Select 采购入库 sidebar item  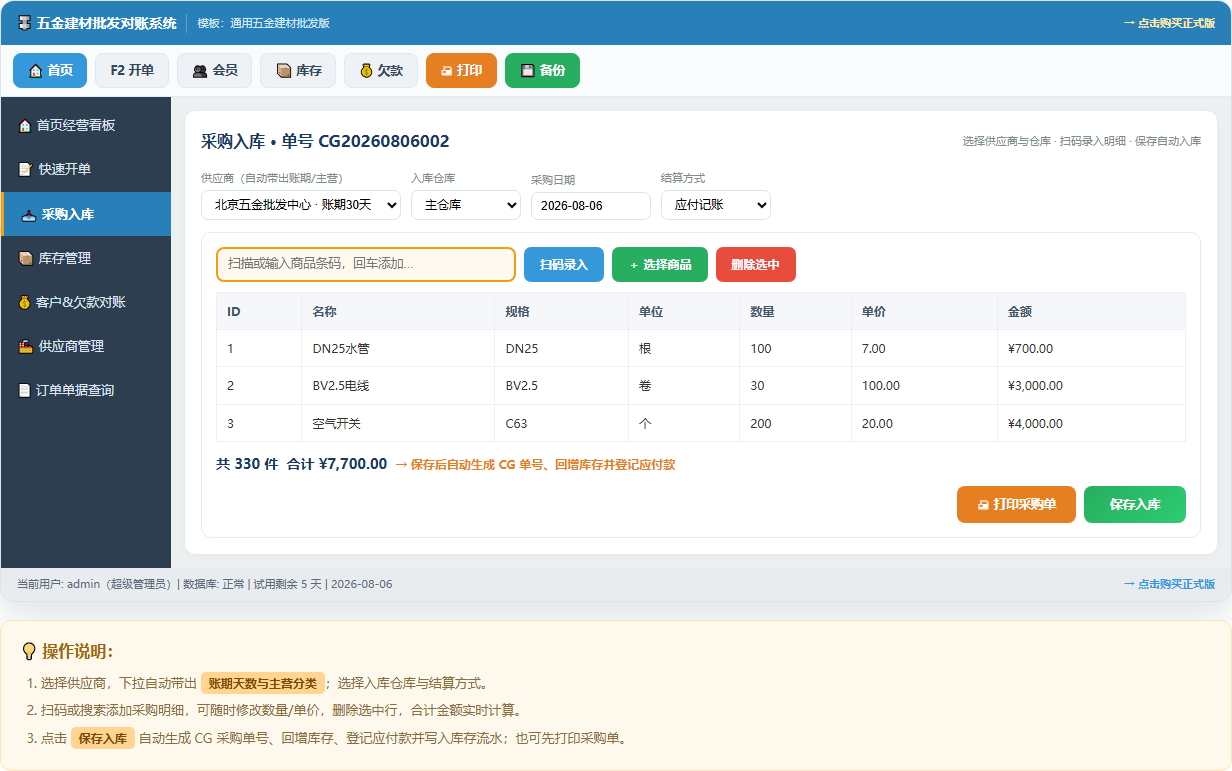coord(86,214)
